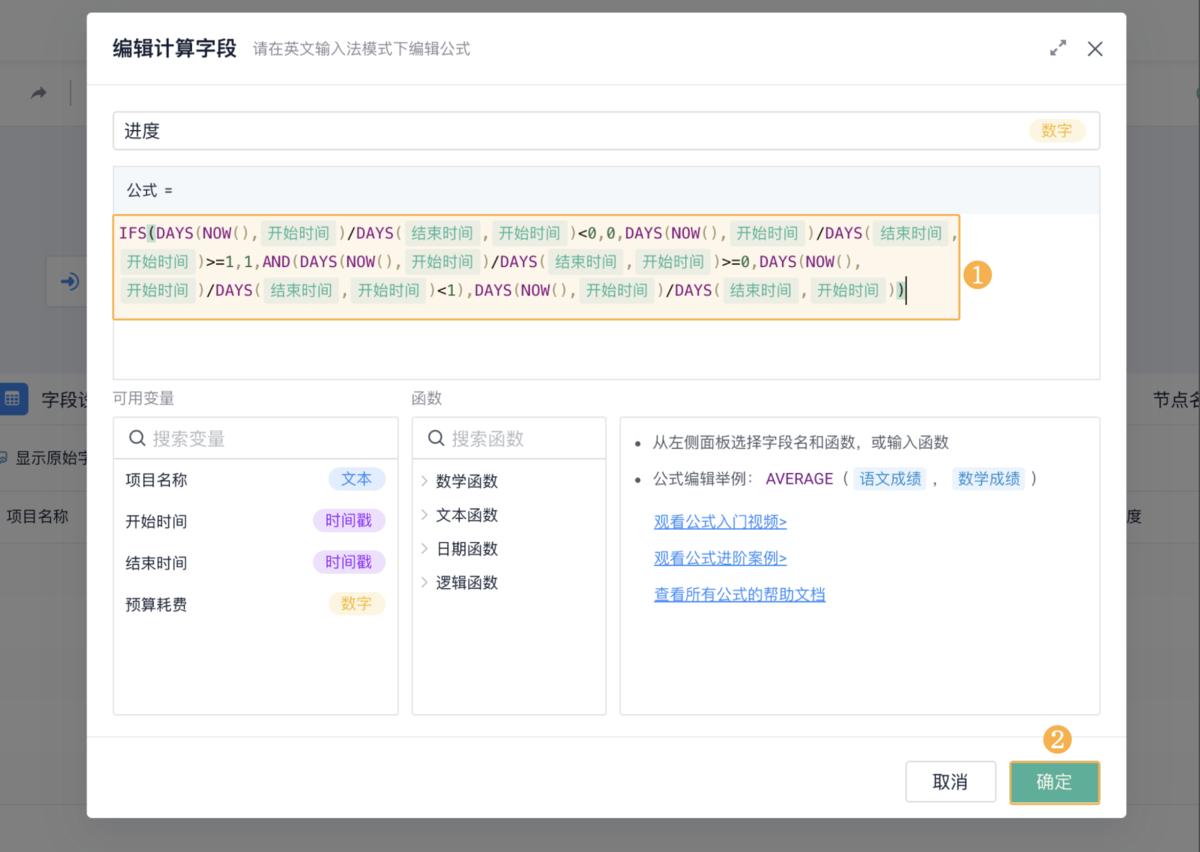Click the search icon in 搜索函数
The width and height of the screenshot is (1200, 852).
pyautogui.click(x=436, y=439)
